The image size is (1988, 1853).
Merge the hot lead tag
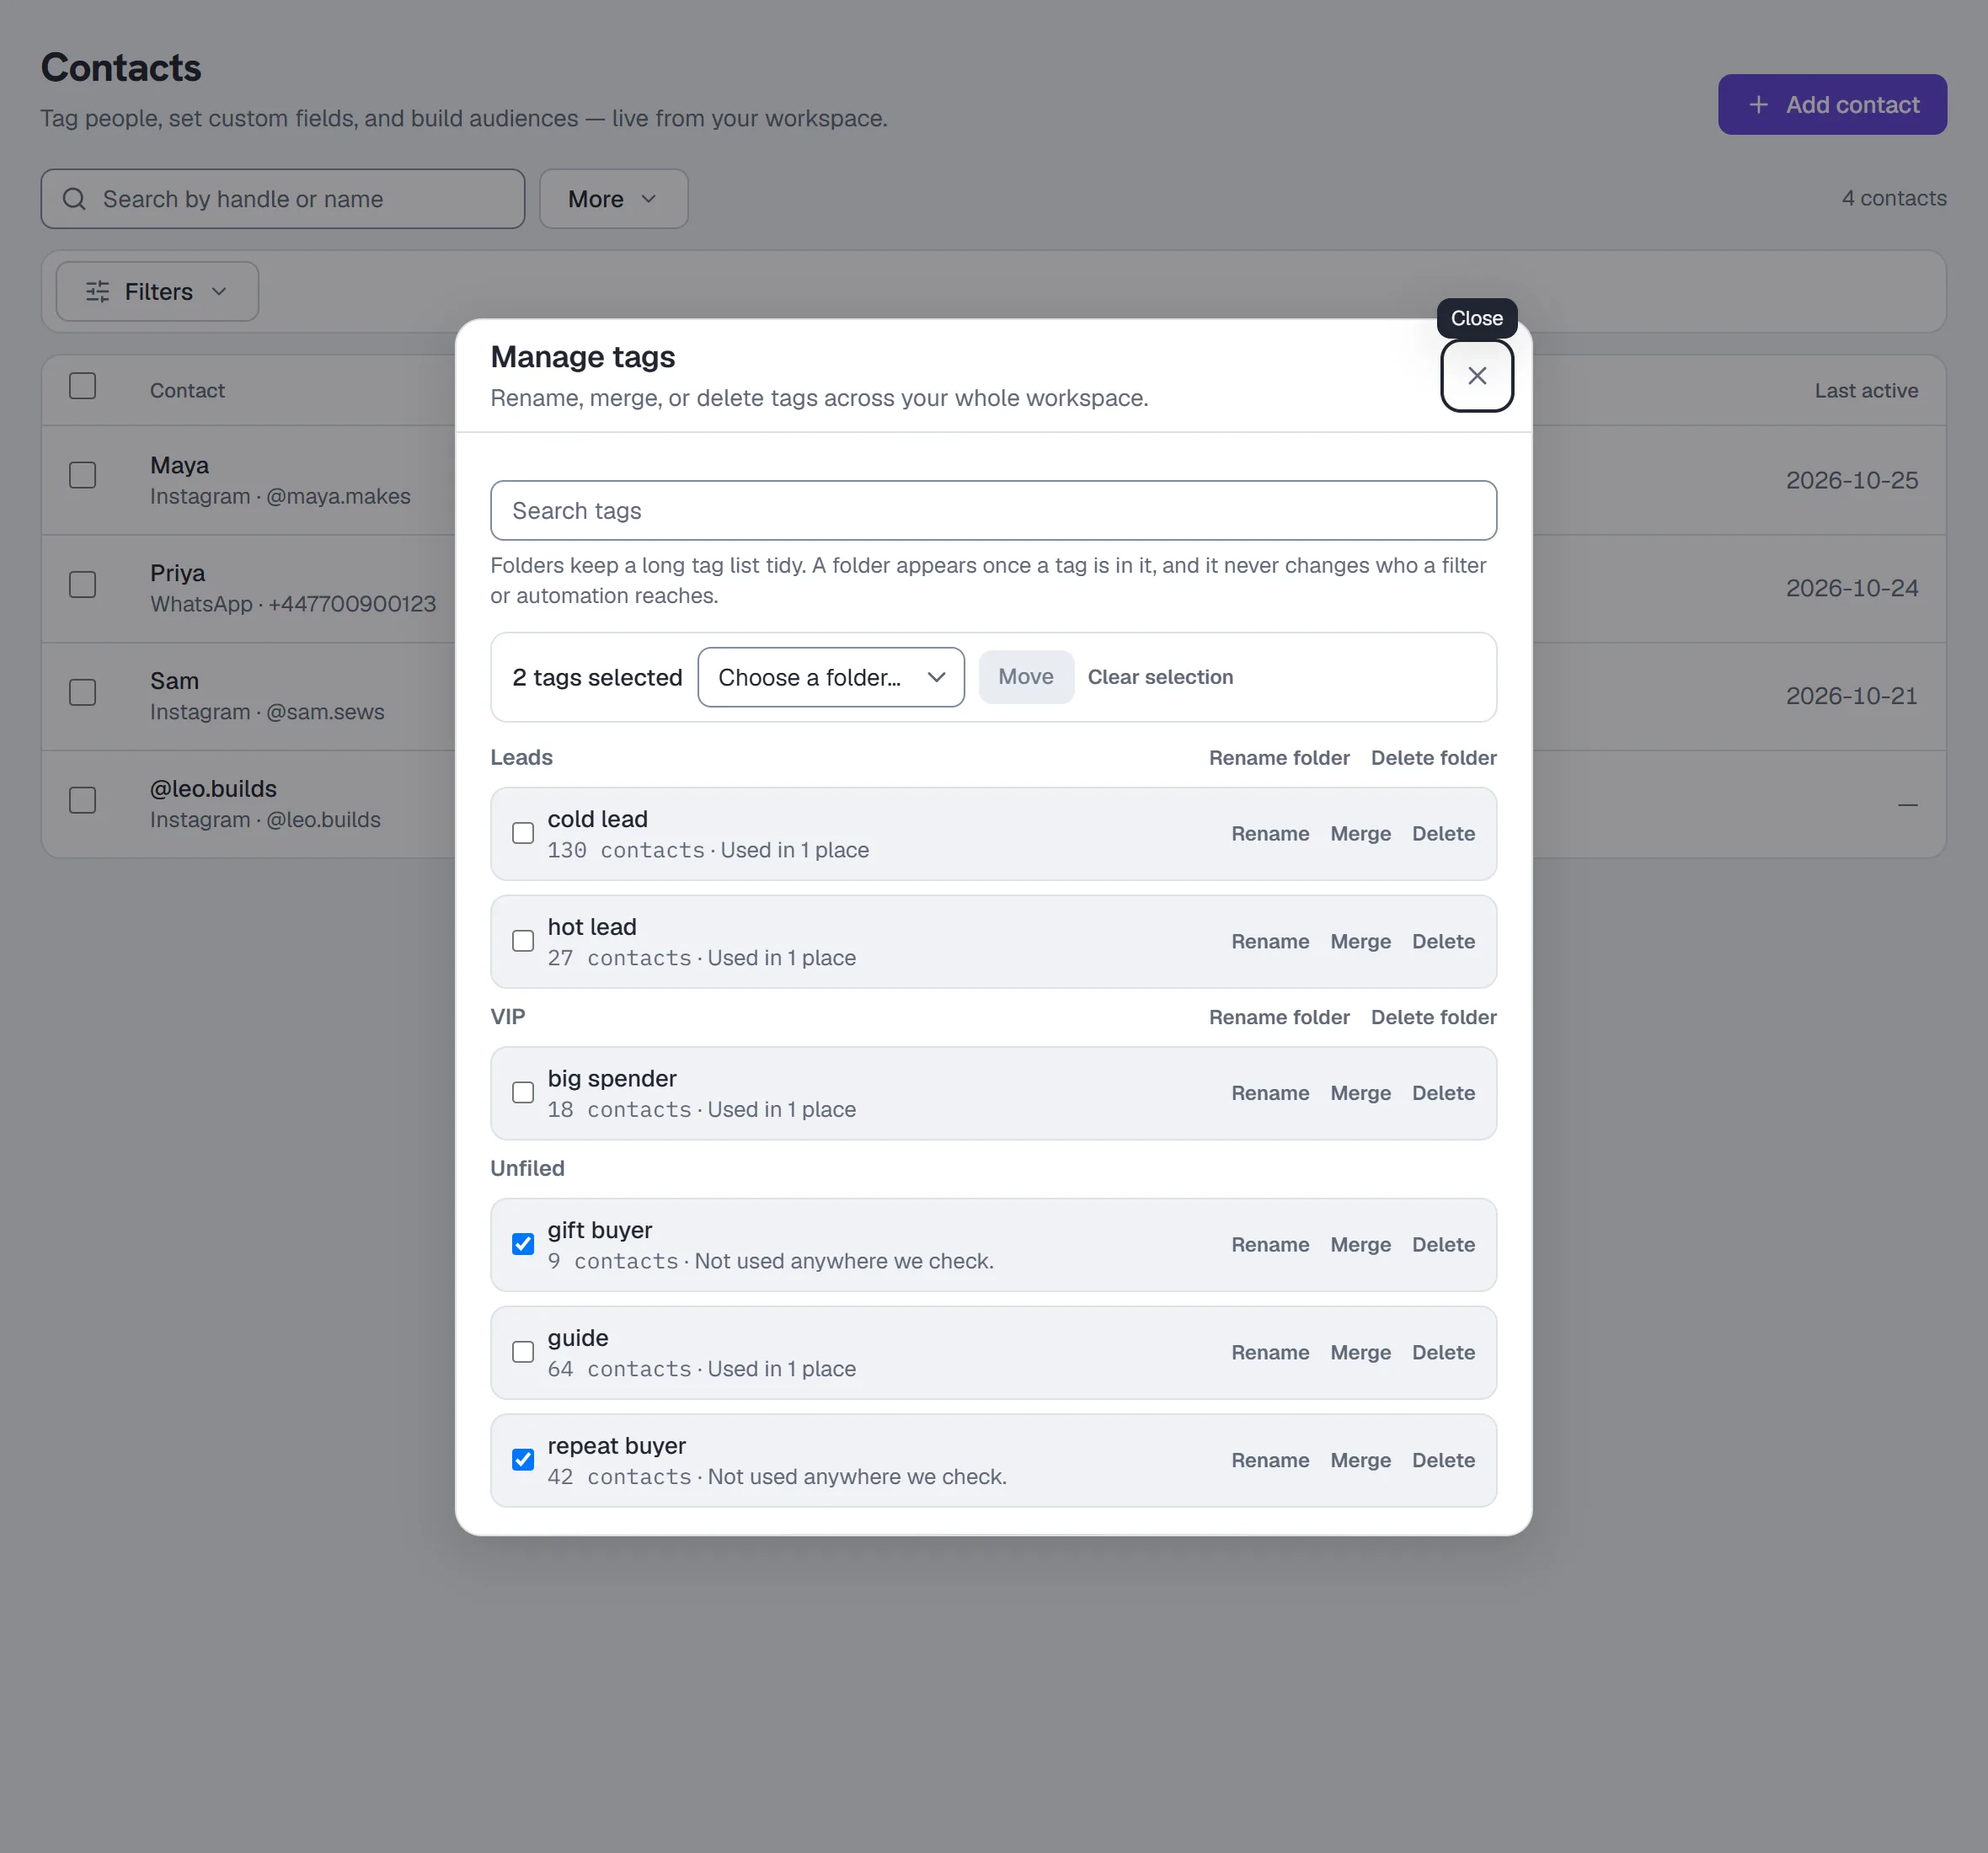(1360, 942)
